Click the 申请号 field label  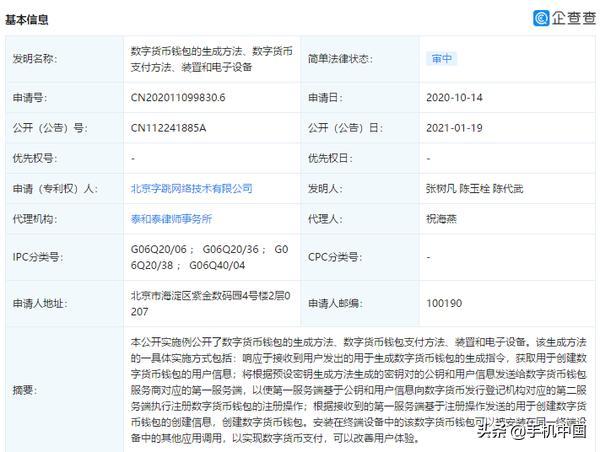[30, 98]
